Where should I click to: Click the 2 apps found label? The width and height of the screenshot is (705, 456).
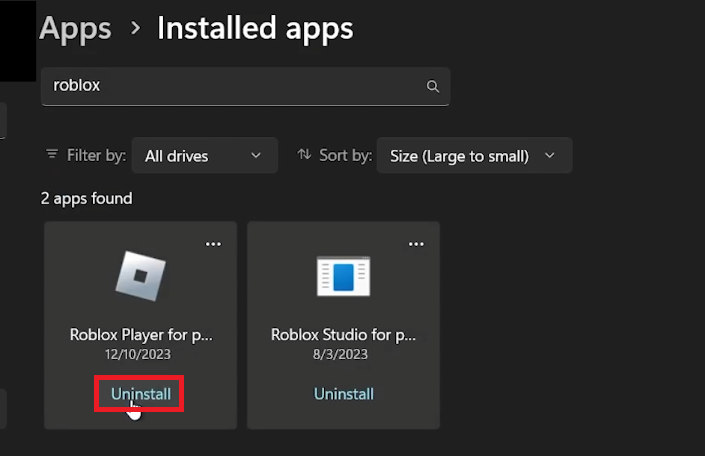click(x=86, y=198)
